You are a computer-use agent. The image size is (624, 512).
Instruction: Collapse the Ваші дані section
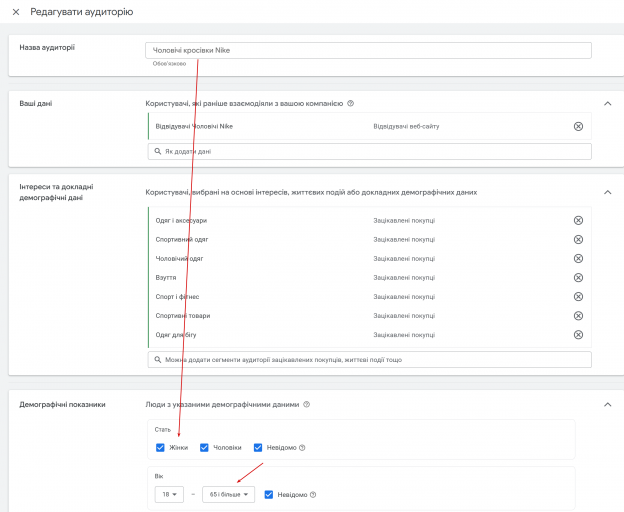pos(608,103)
